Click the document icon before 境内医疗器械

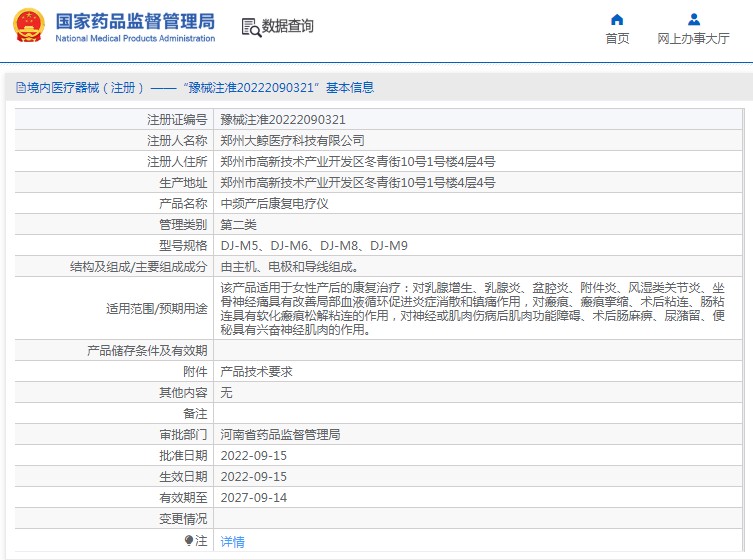pos(21,87)
